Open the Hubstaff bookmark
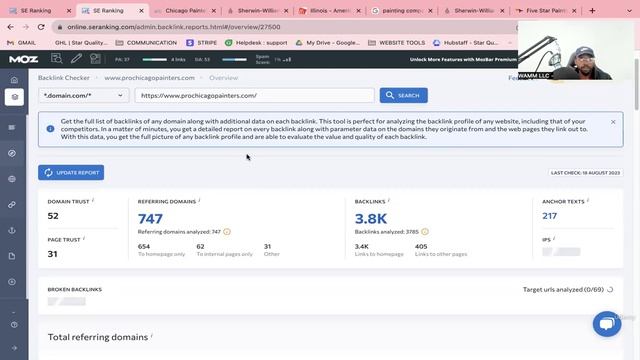Viewport: 640px width, 360px height. [x=466, y=42]
